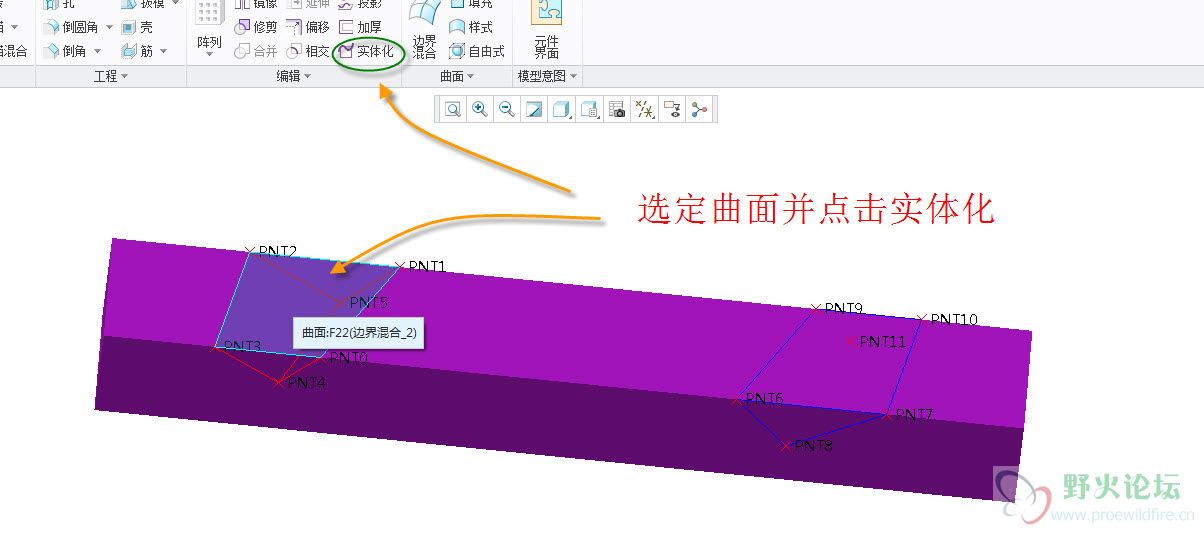Open the 倒角 dropdown arrow

[x=95, y=51]
